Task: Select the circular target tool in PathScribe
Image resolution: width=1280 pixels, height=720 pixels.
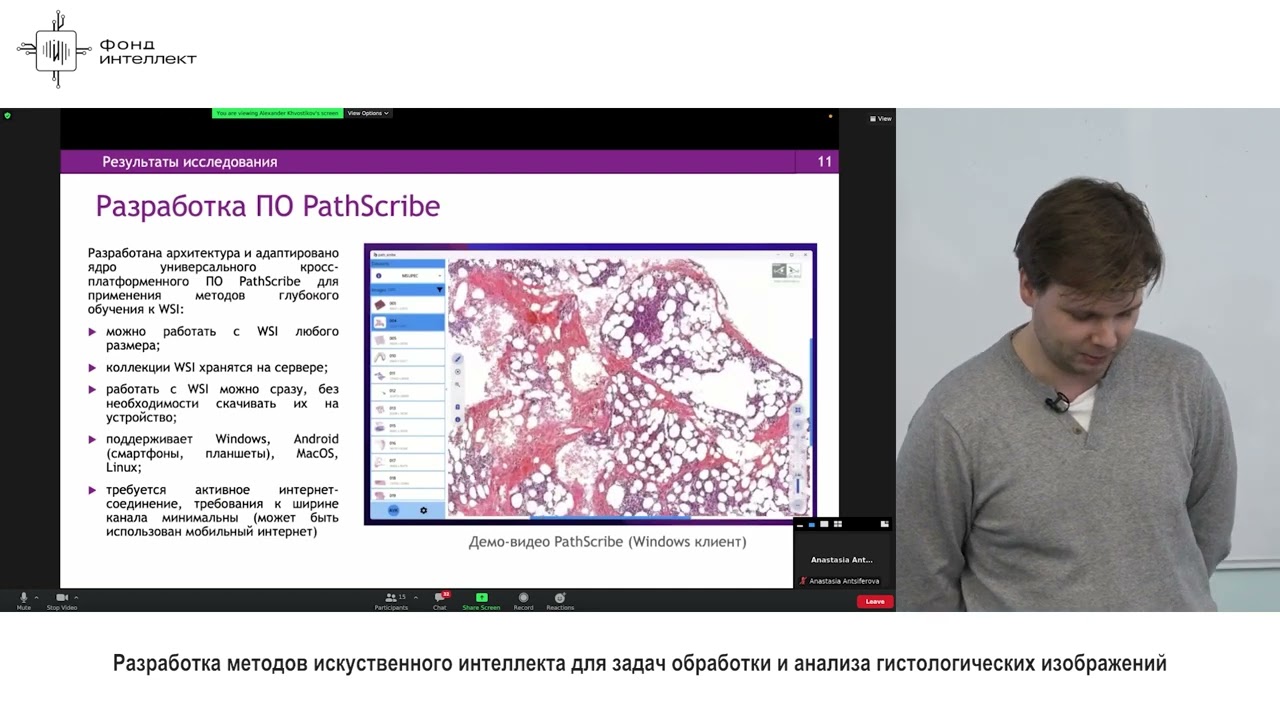Action: [x=458, y=371]
